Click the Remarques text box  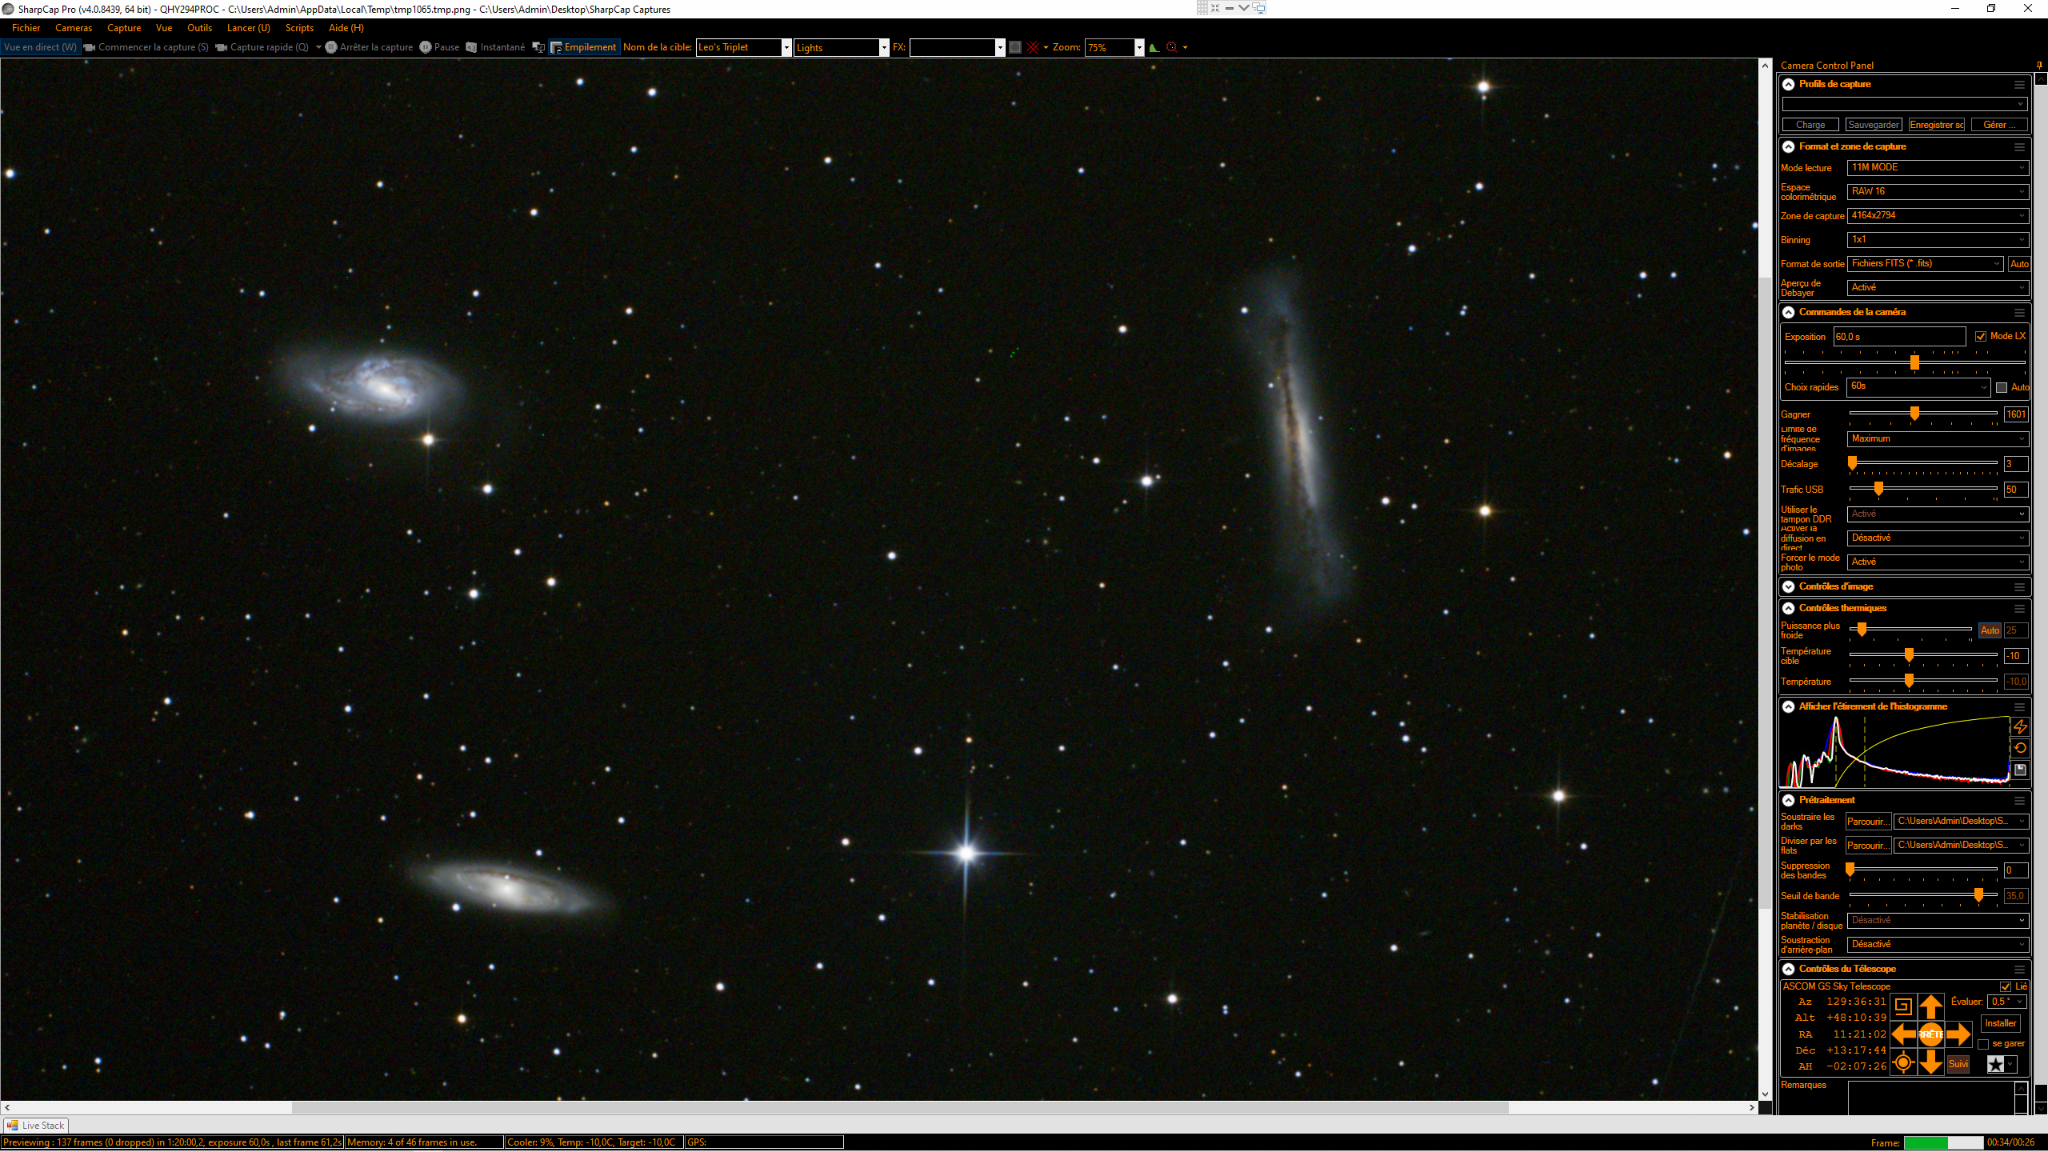[1931, 1097]
